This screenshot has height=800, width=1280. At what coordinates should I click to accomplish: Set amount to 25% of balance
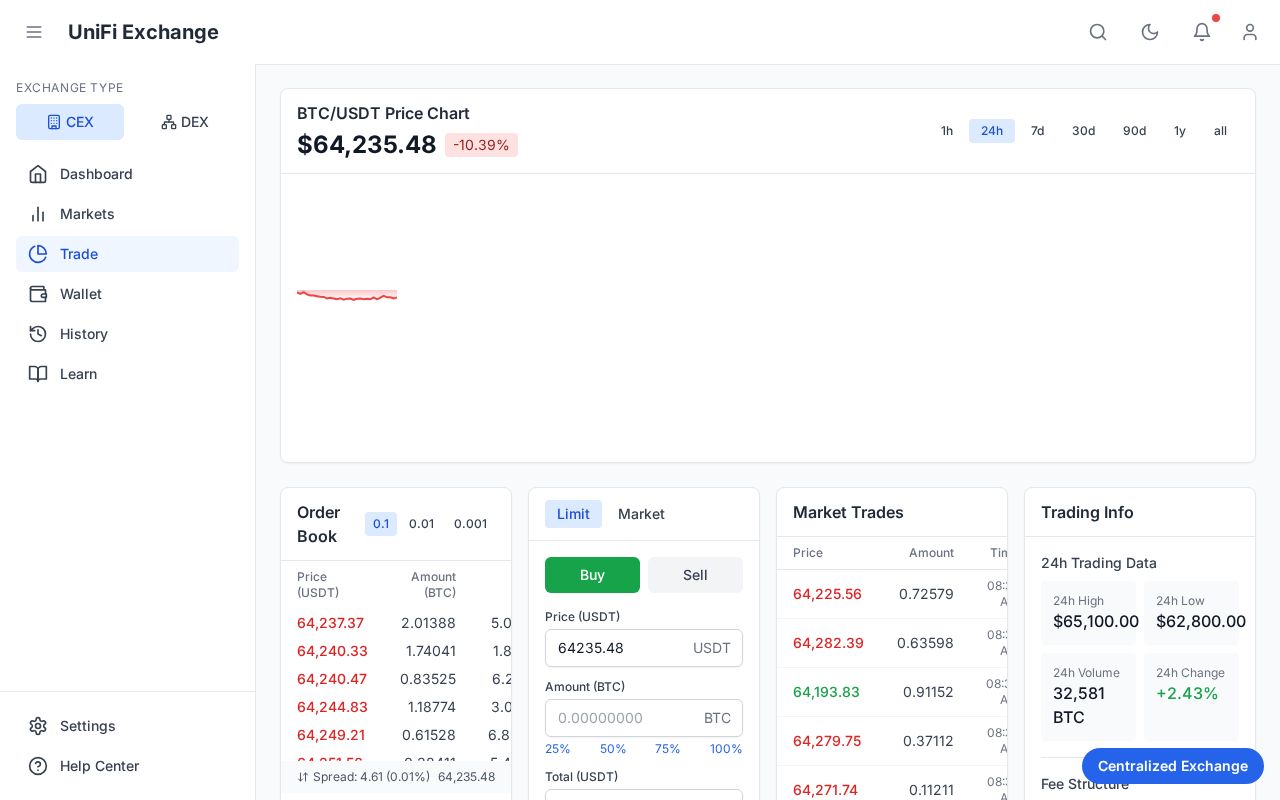click(x=558, y=749)
